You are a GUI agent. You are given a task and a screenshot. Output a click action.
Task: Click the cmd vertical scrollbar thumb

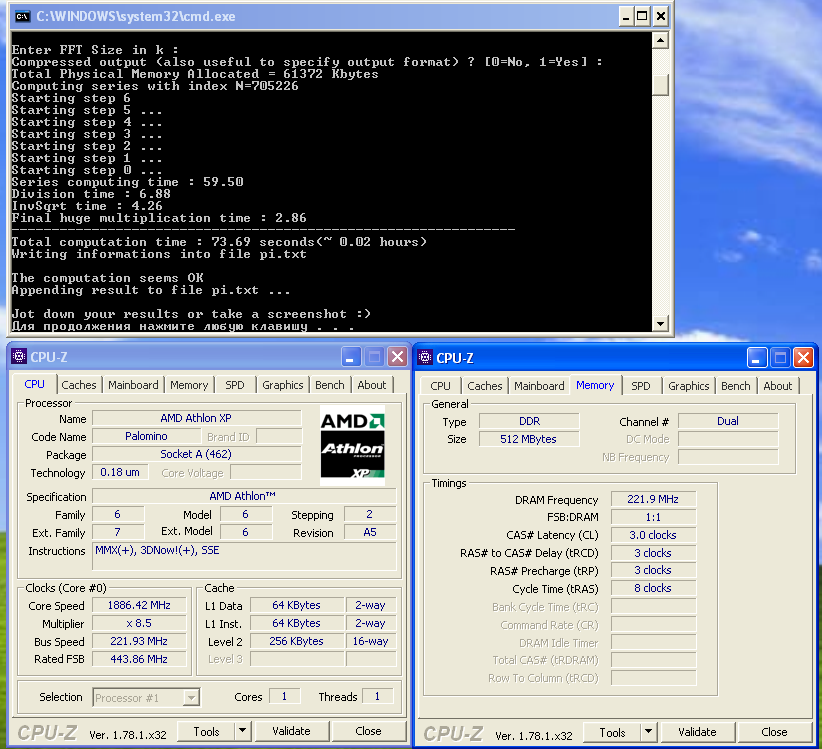pos(661,84)
